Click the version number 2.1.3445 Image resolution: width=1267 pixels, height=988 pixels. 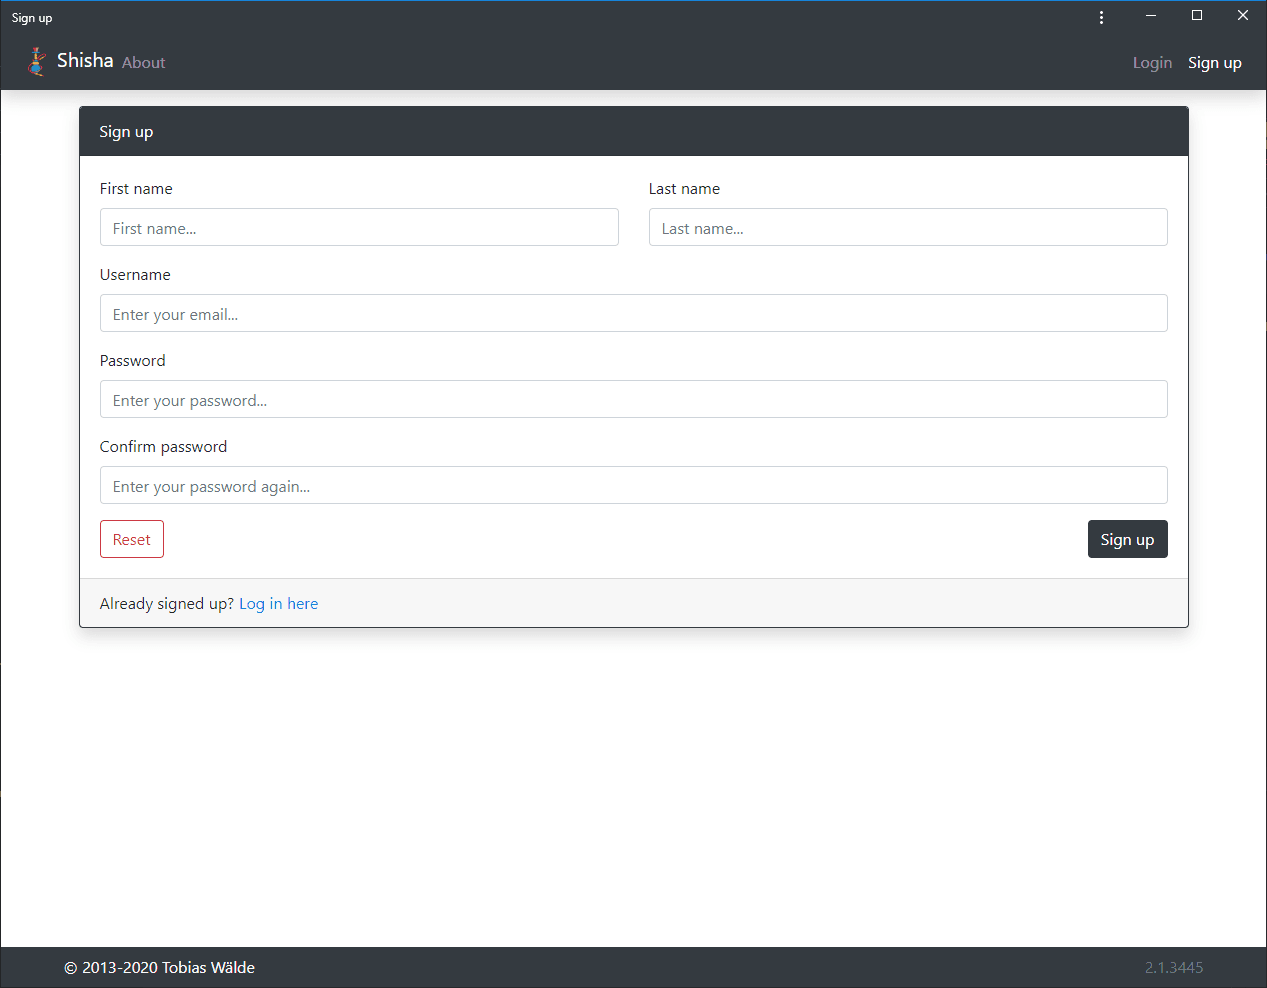[1174, 968]
